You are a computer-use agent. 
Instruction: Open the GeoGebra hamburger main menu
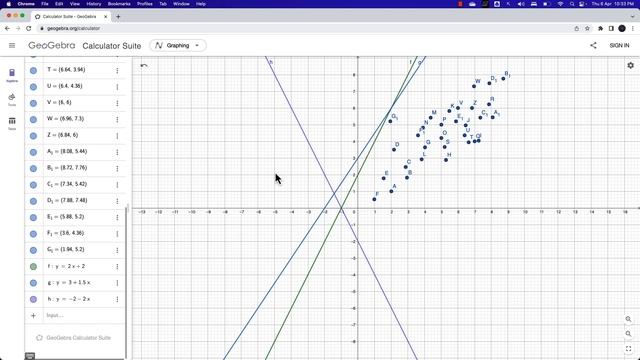point(12,45)
